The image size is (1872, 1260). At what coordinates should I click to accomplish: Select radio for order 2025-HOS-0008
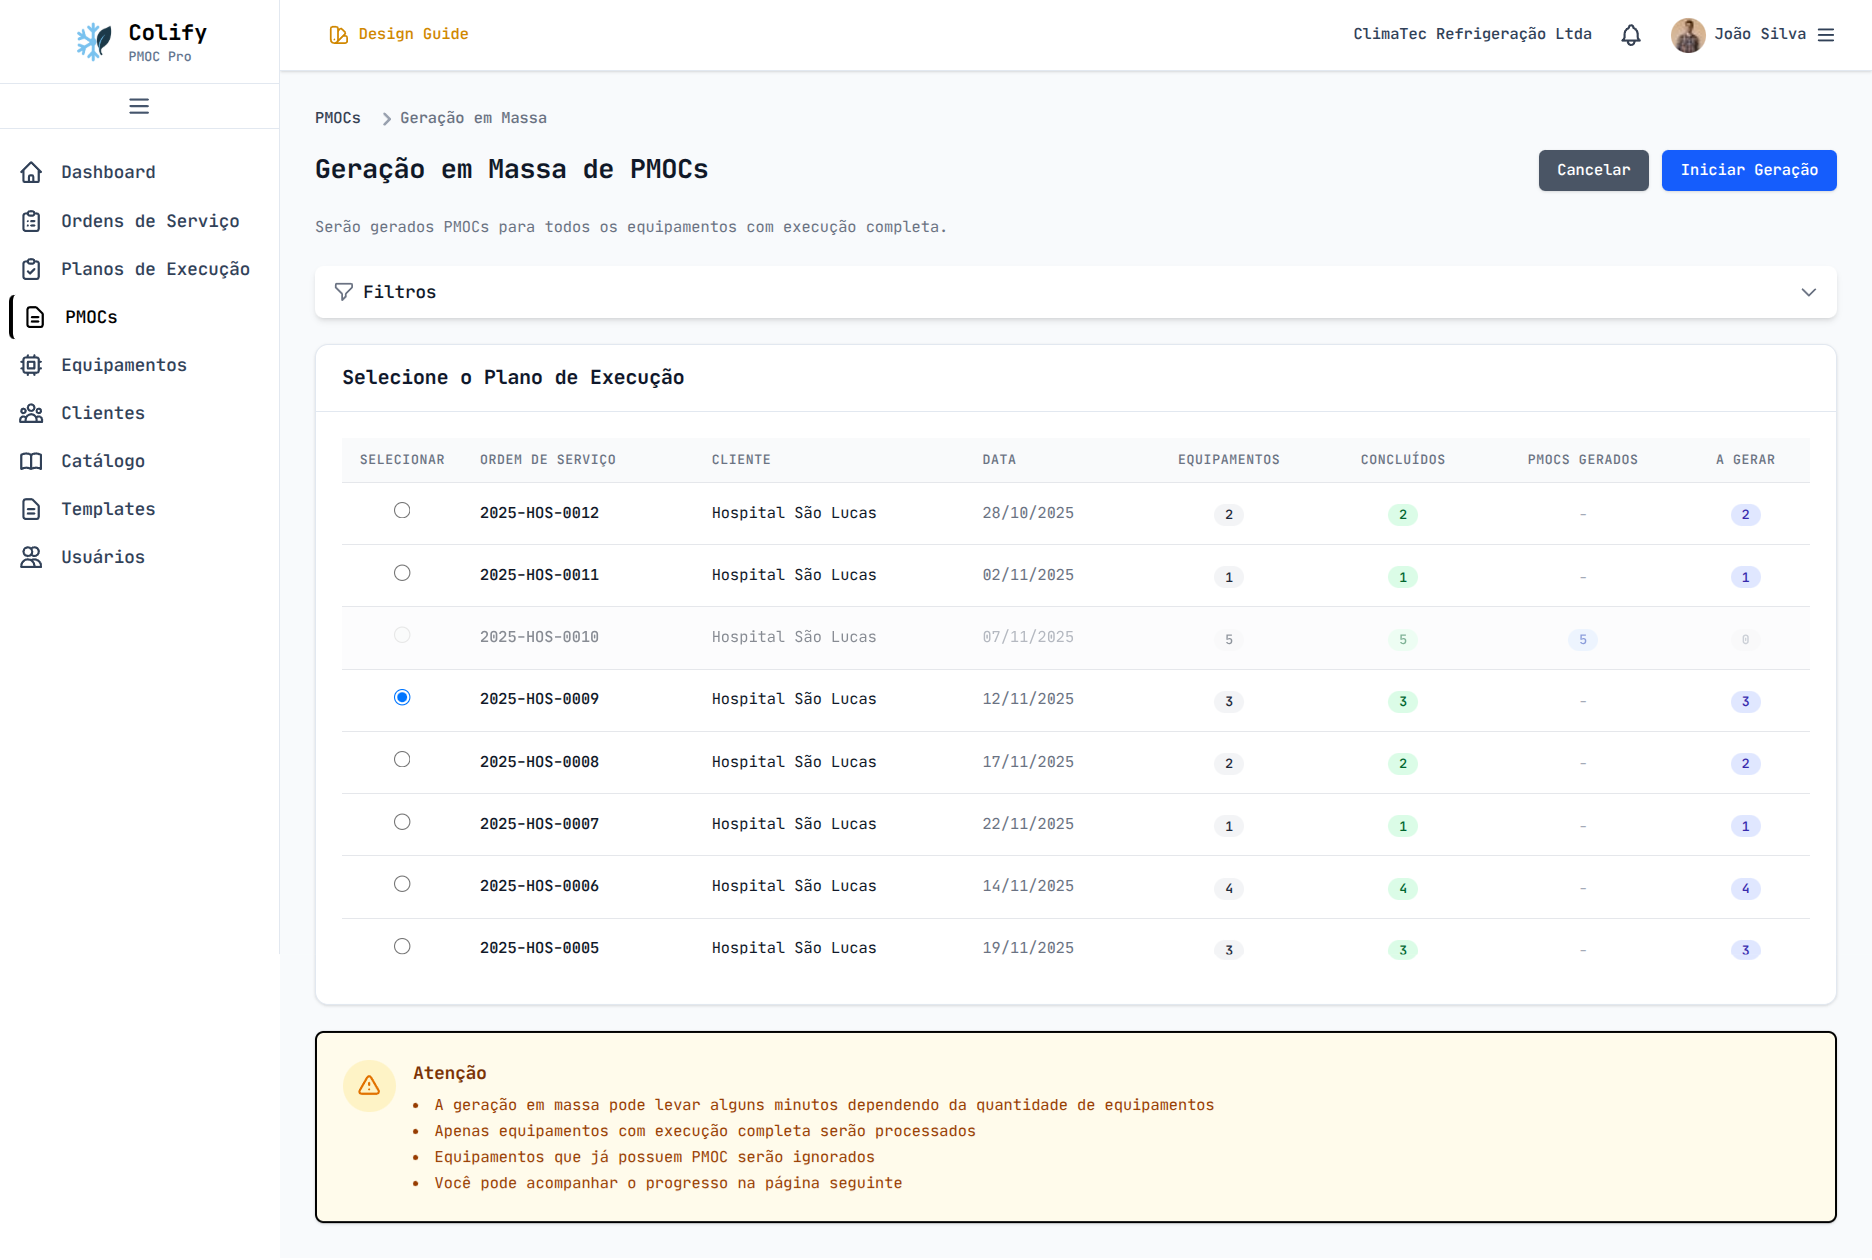(x=402, y=760)
